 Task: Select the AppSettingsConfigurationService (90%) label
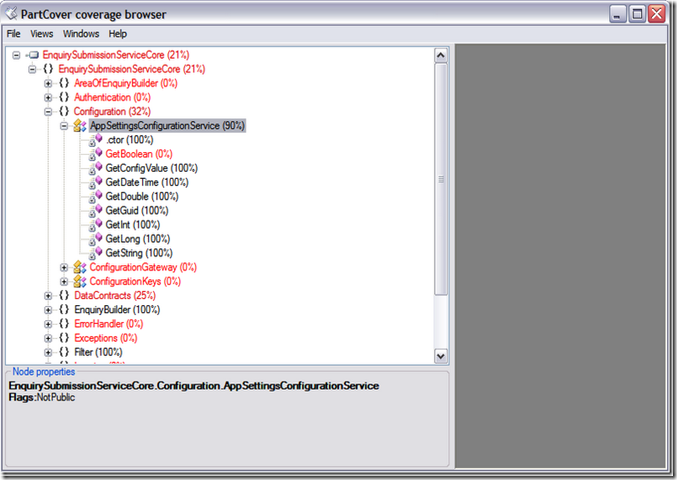pyautogui.click(x=168, y=126)
